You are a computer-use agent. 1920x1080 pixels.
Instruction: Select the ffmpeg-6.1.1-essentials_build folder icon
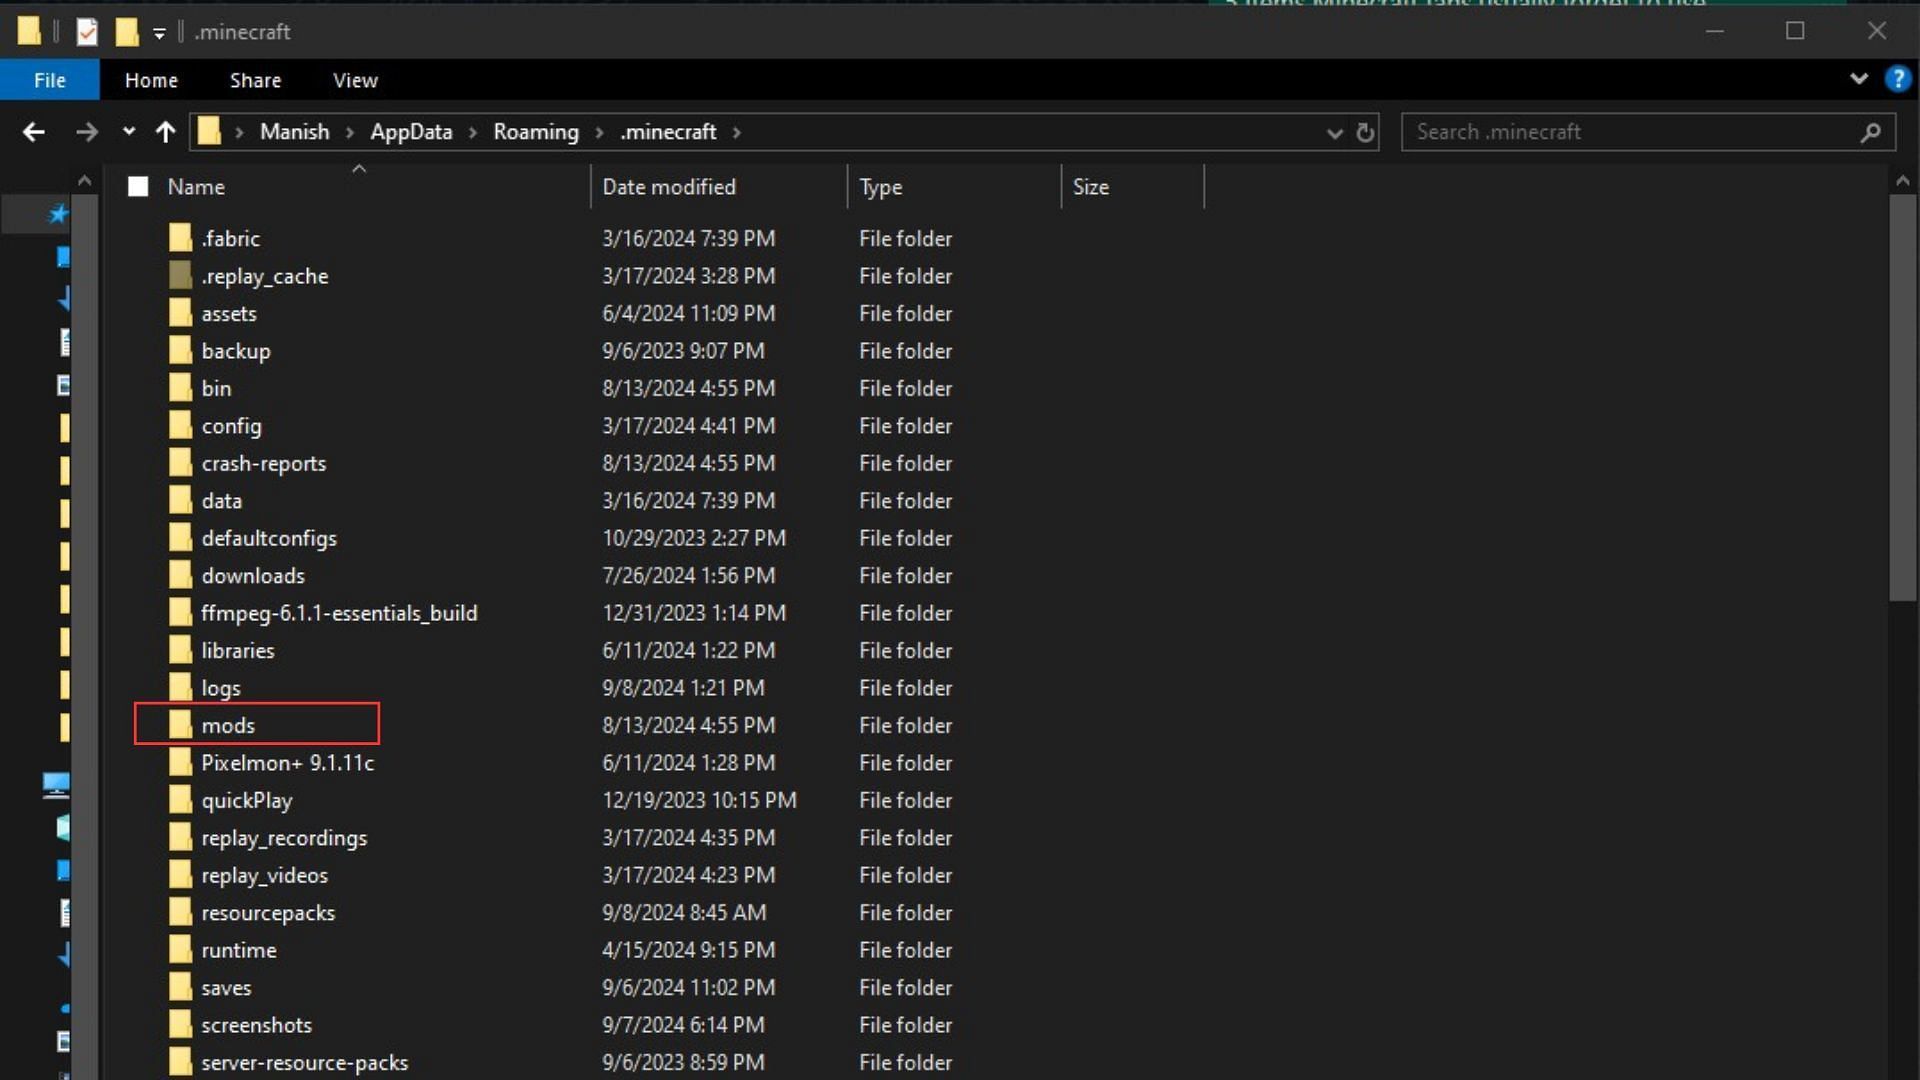(180, 613)
